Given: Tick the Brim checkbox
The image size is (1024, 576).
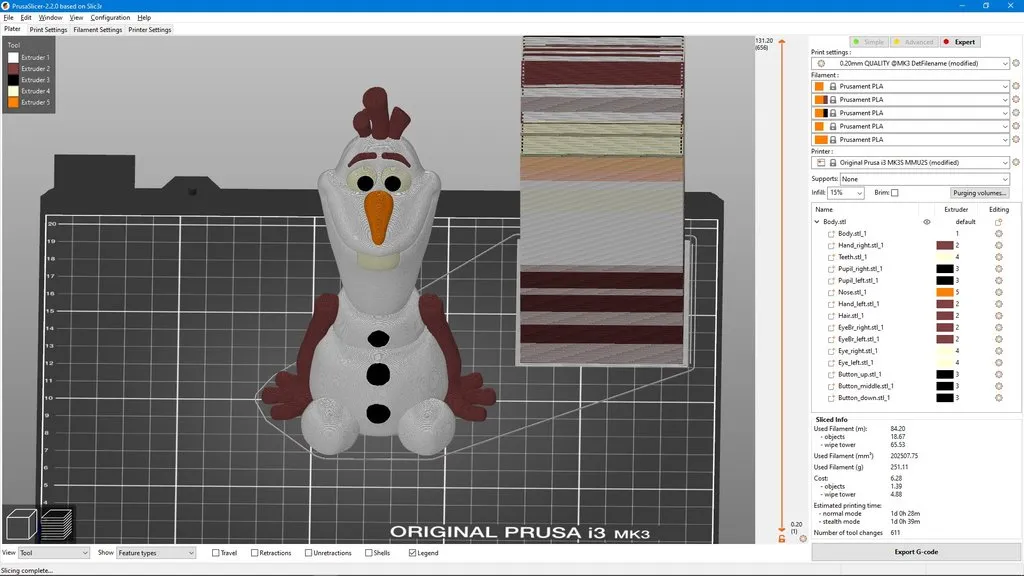Looking at the screenshot, I should (x=895, y=193).
